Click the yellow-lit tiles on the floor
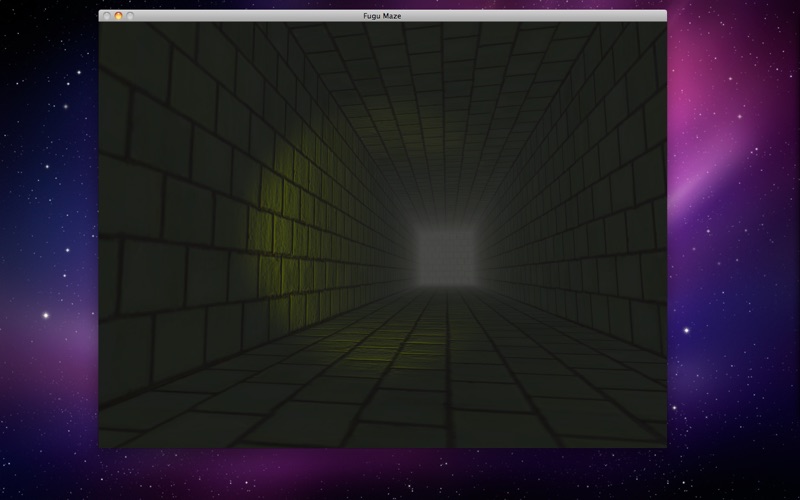800x500 pixels. 393,347
